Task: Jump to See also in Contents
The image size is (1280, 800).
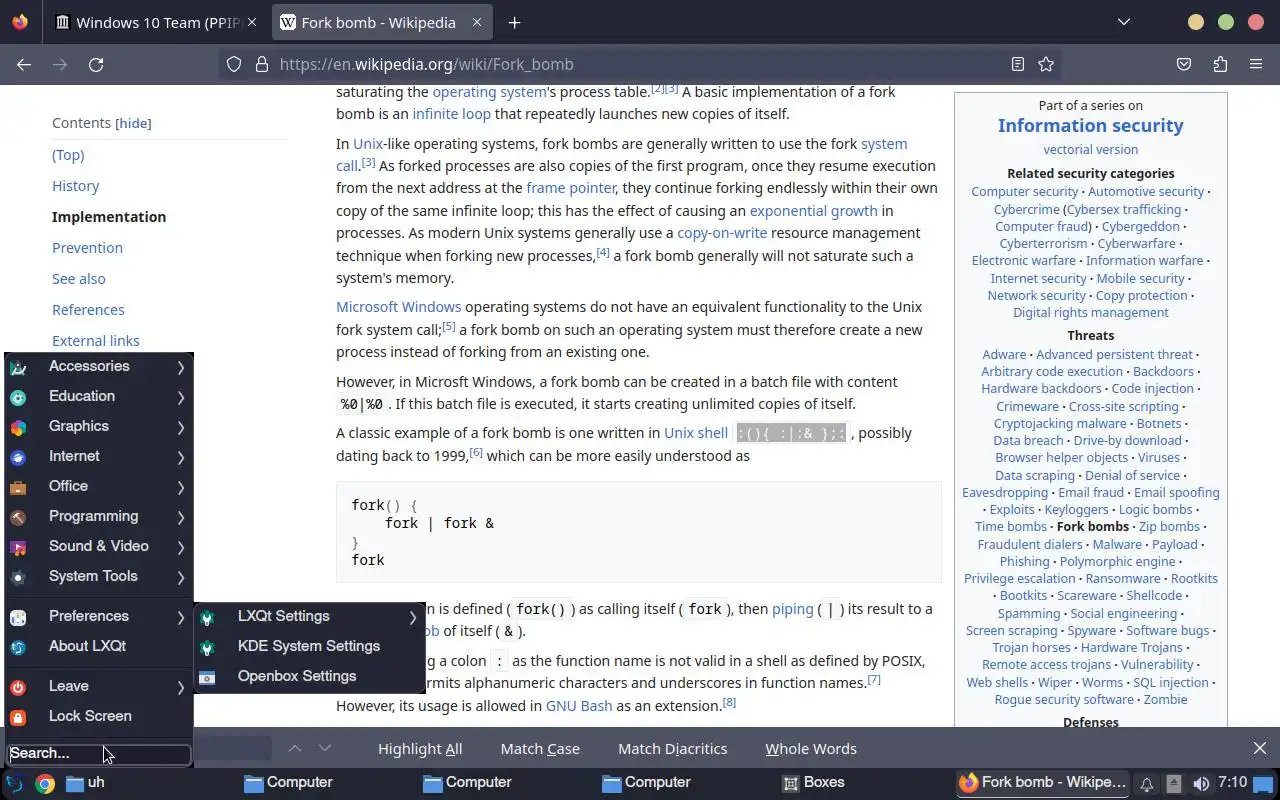Action: coord(78,279)
